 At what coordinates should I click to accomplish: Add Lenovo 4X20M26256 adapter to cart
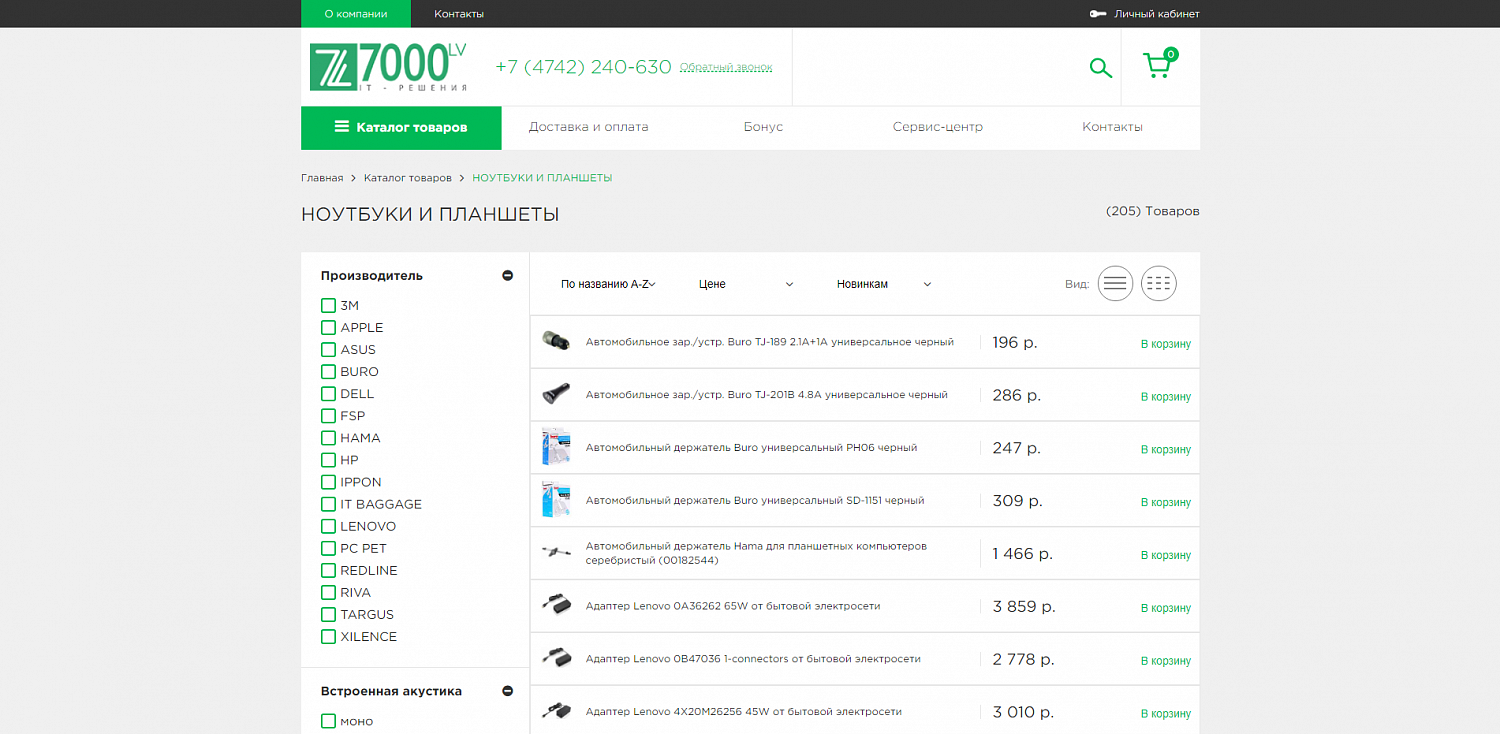[x=1166, y=714]
